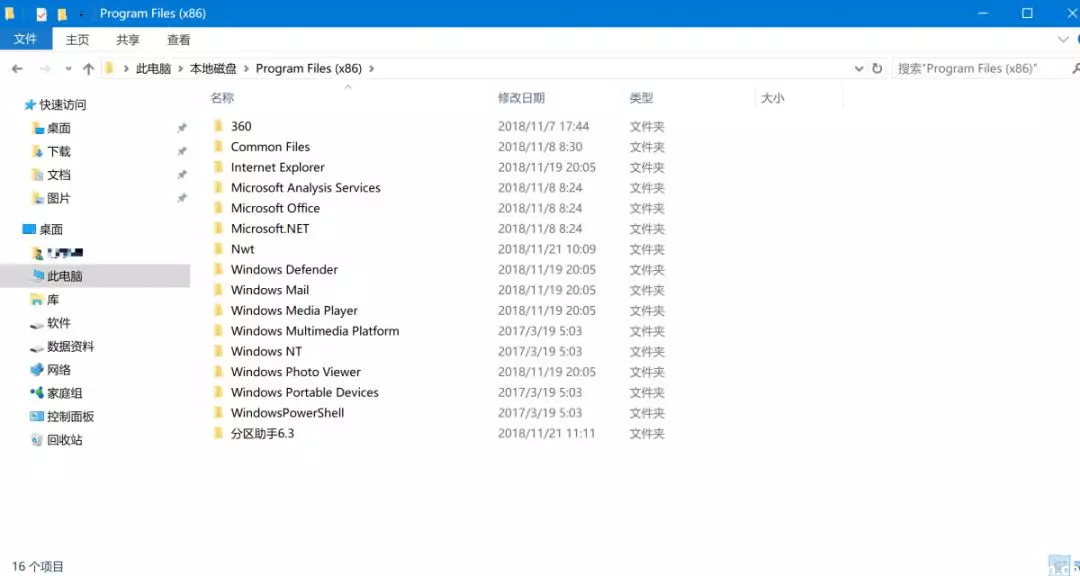
Task: Click the Refresh button beside address bar
Action: click(877, 69)
